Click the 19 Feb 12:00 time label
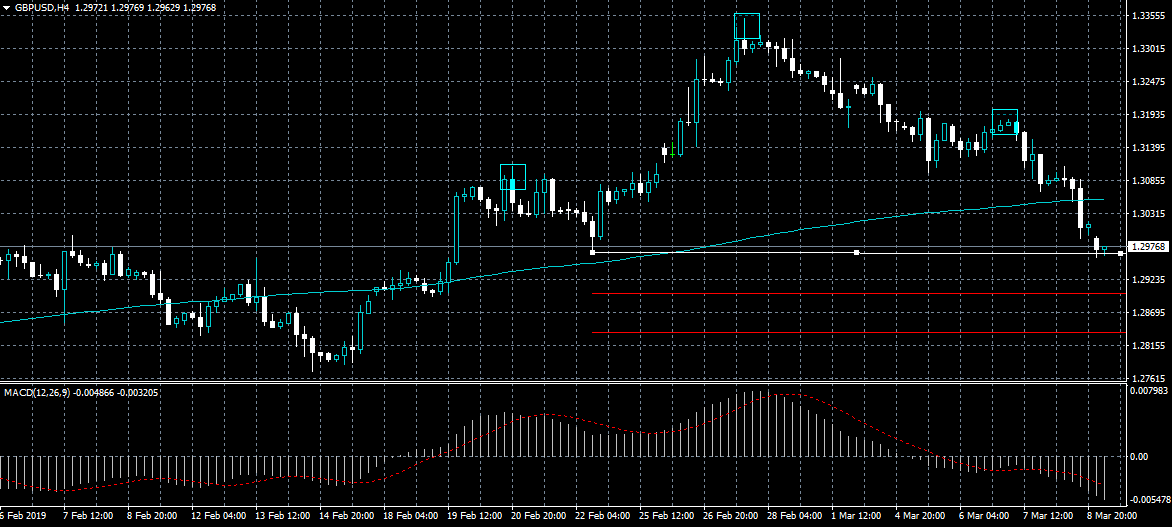Viewport: 1172px width, 527px height. tap(475, 516)
